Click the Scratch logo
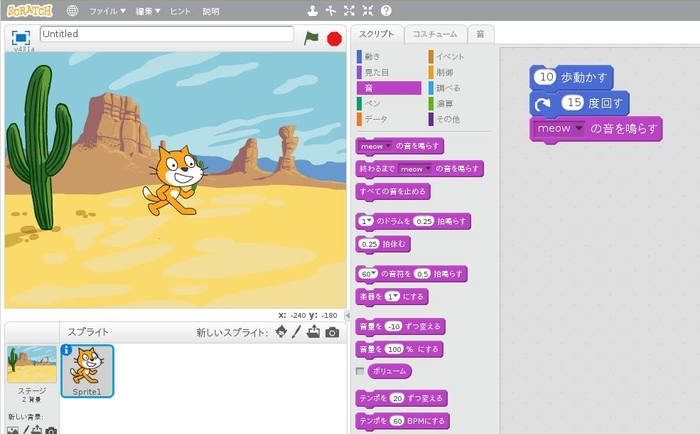The height and width of the screenshot is (434, 700). click(29, 10)
